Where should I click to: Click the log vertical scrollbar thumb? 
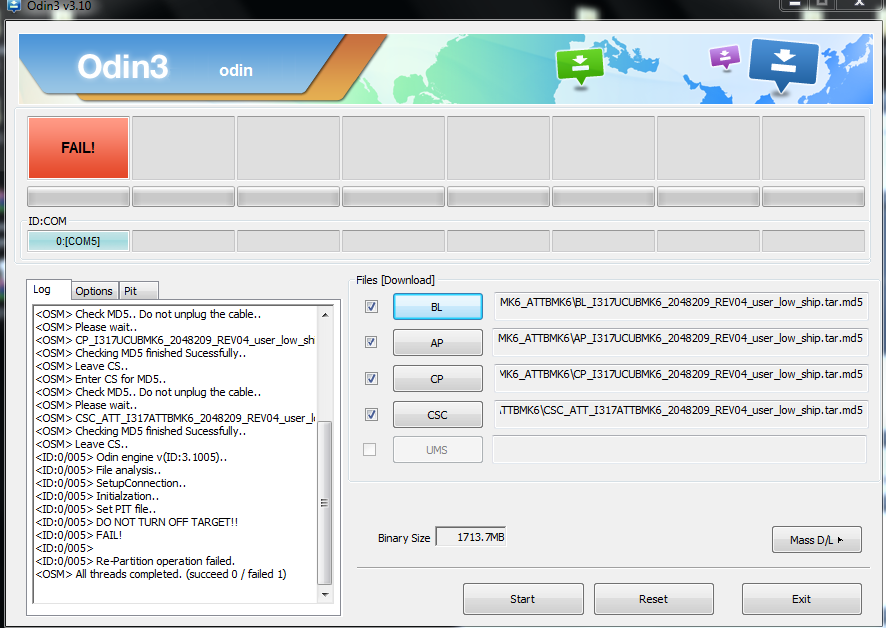[x=325, y=503]
